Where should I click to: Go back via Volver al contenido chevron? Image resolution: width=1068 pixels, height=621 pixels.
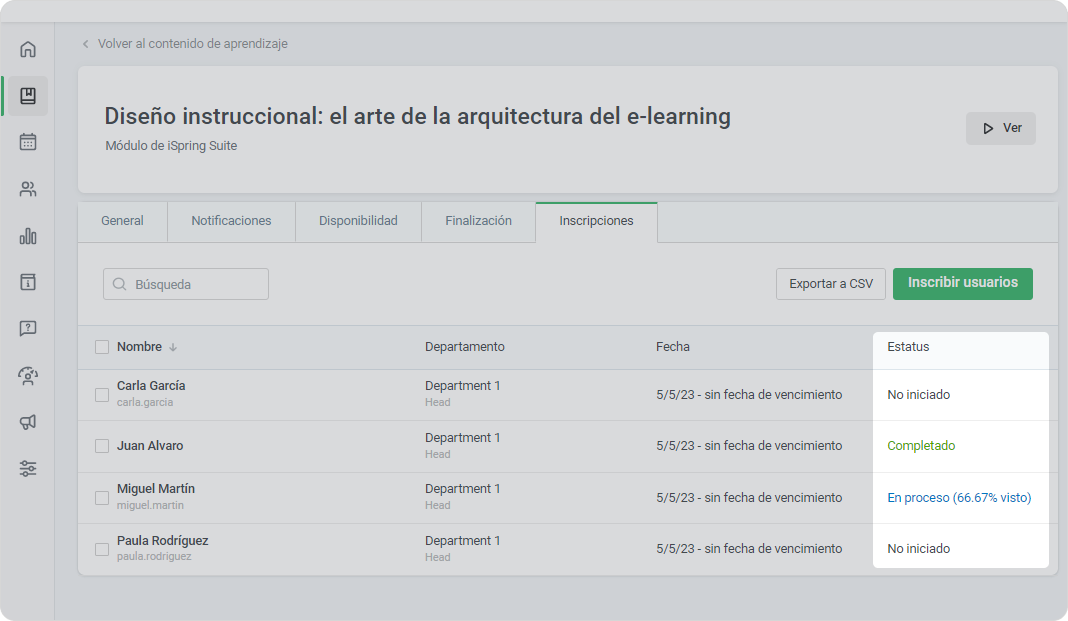point(86,44)
